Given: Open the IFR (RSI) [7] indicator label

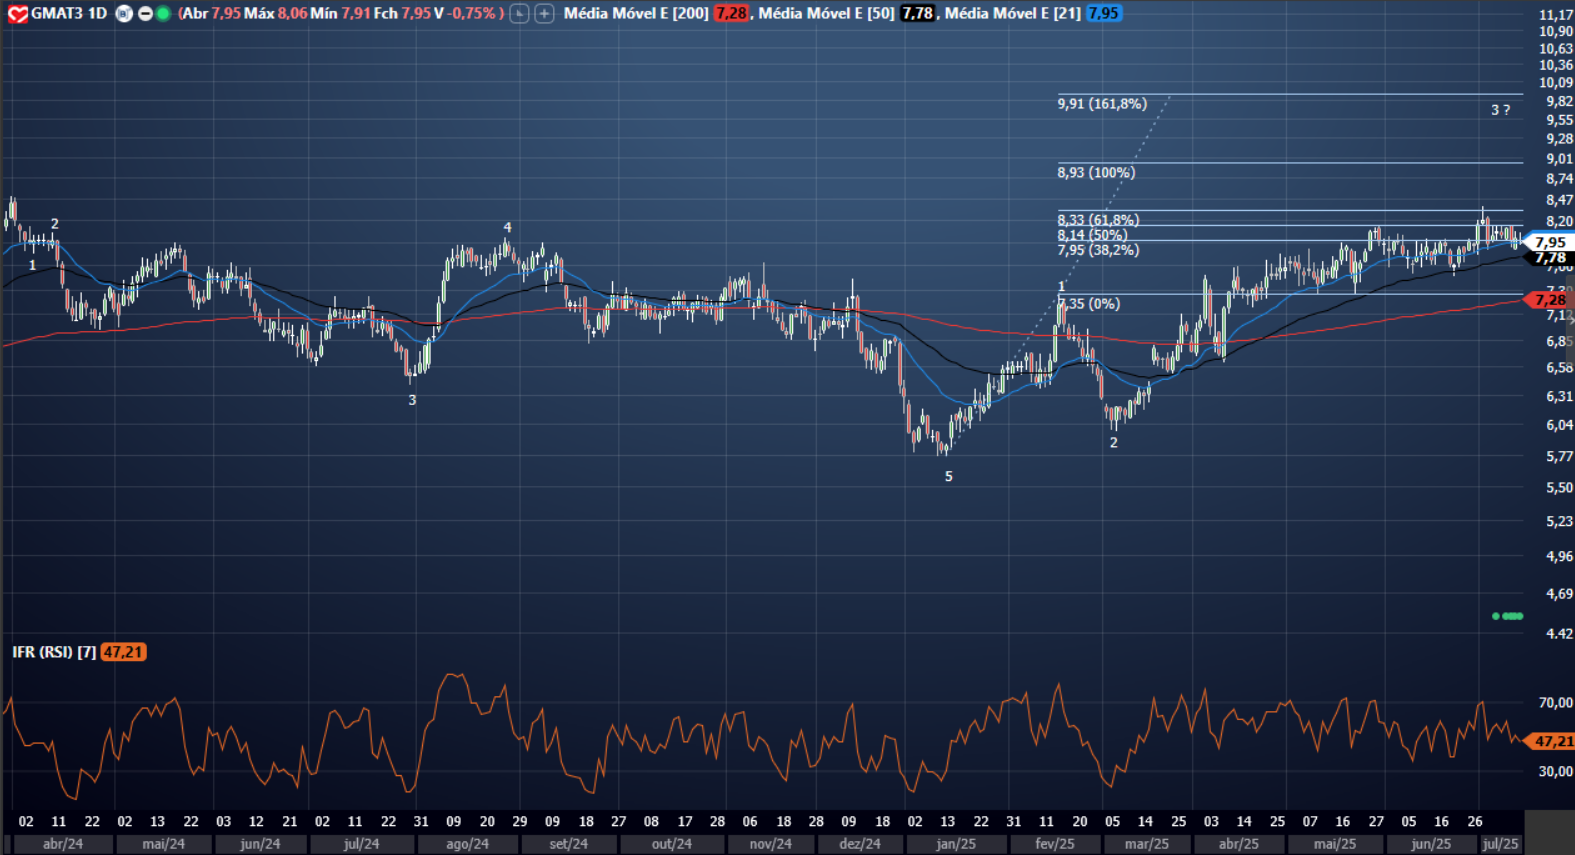Looking at the screenshot, I should point(54,652).
